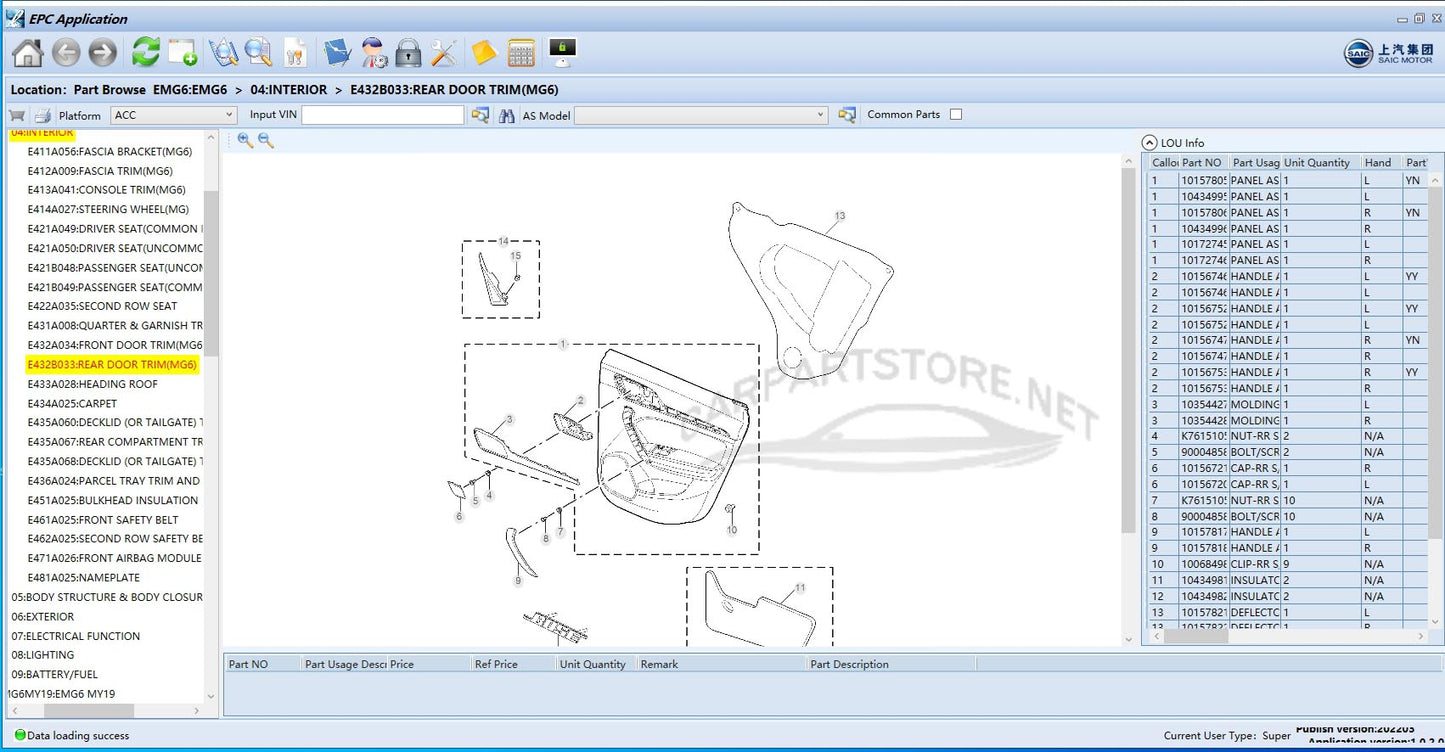Click the Hand column header
The width and height of the screenshot is (1445, 752).
coord(1378,163)
